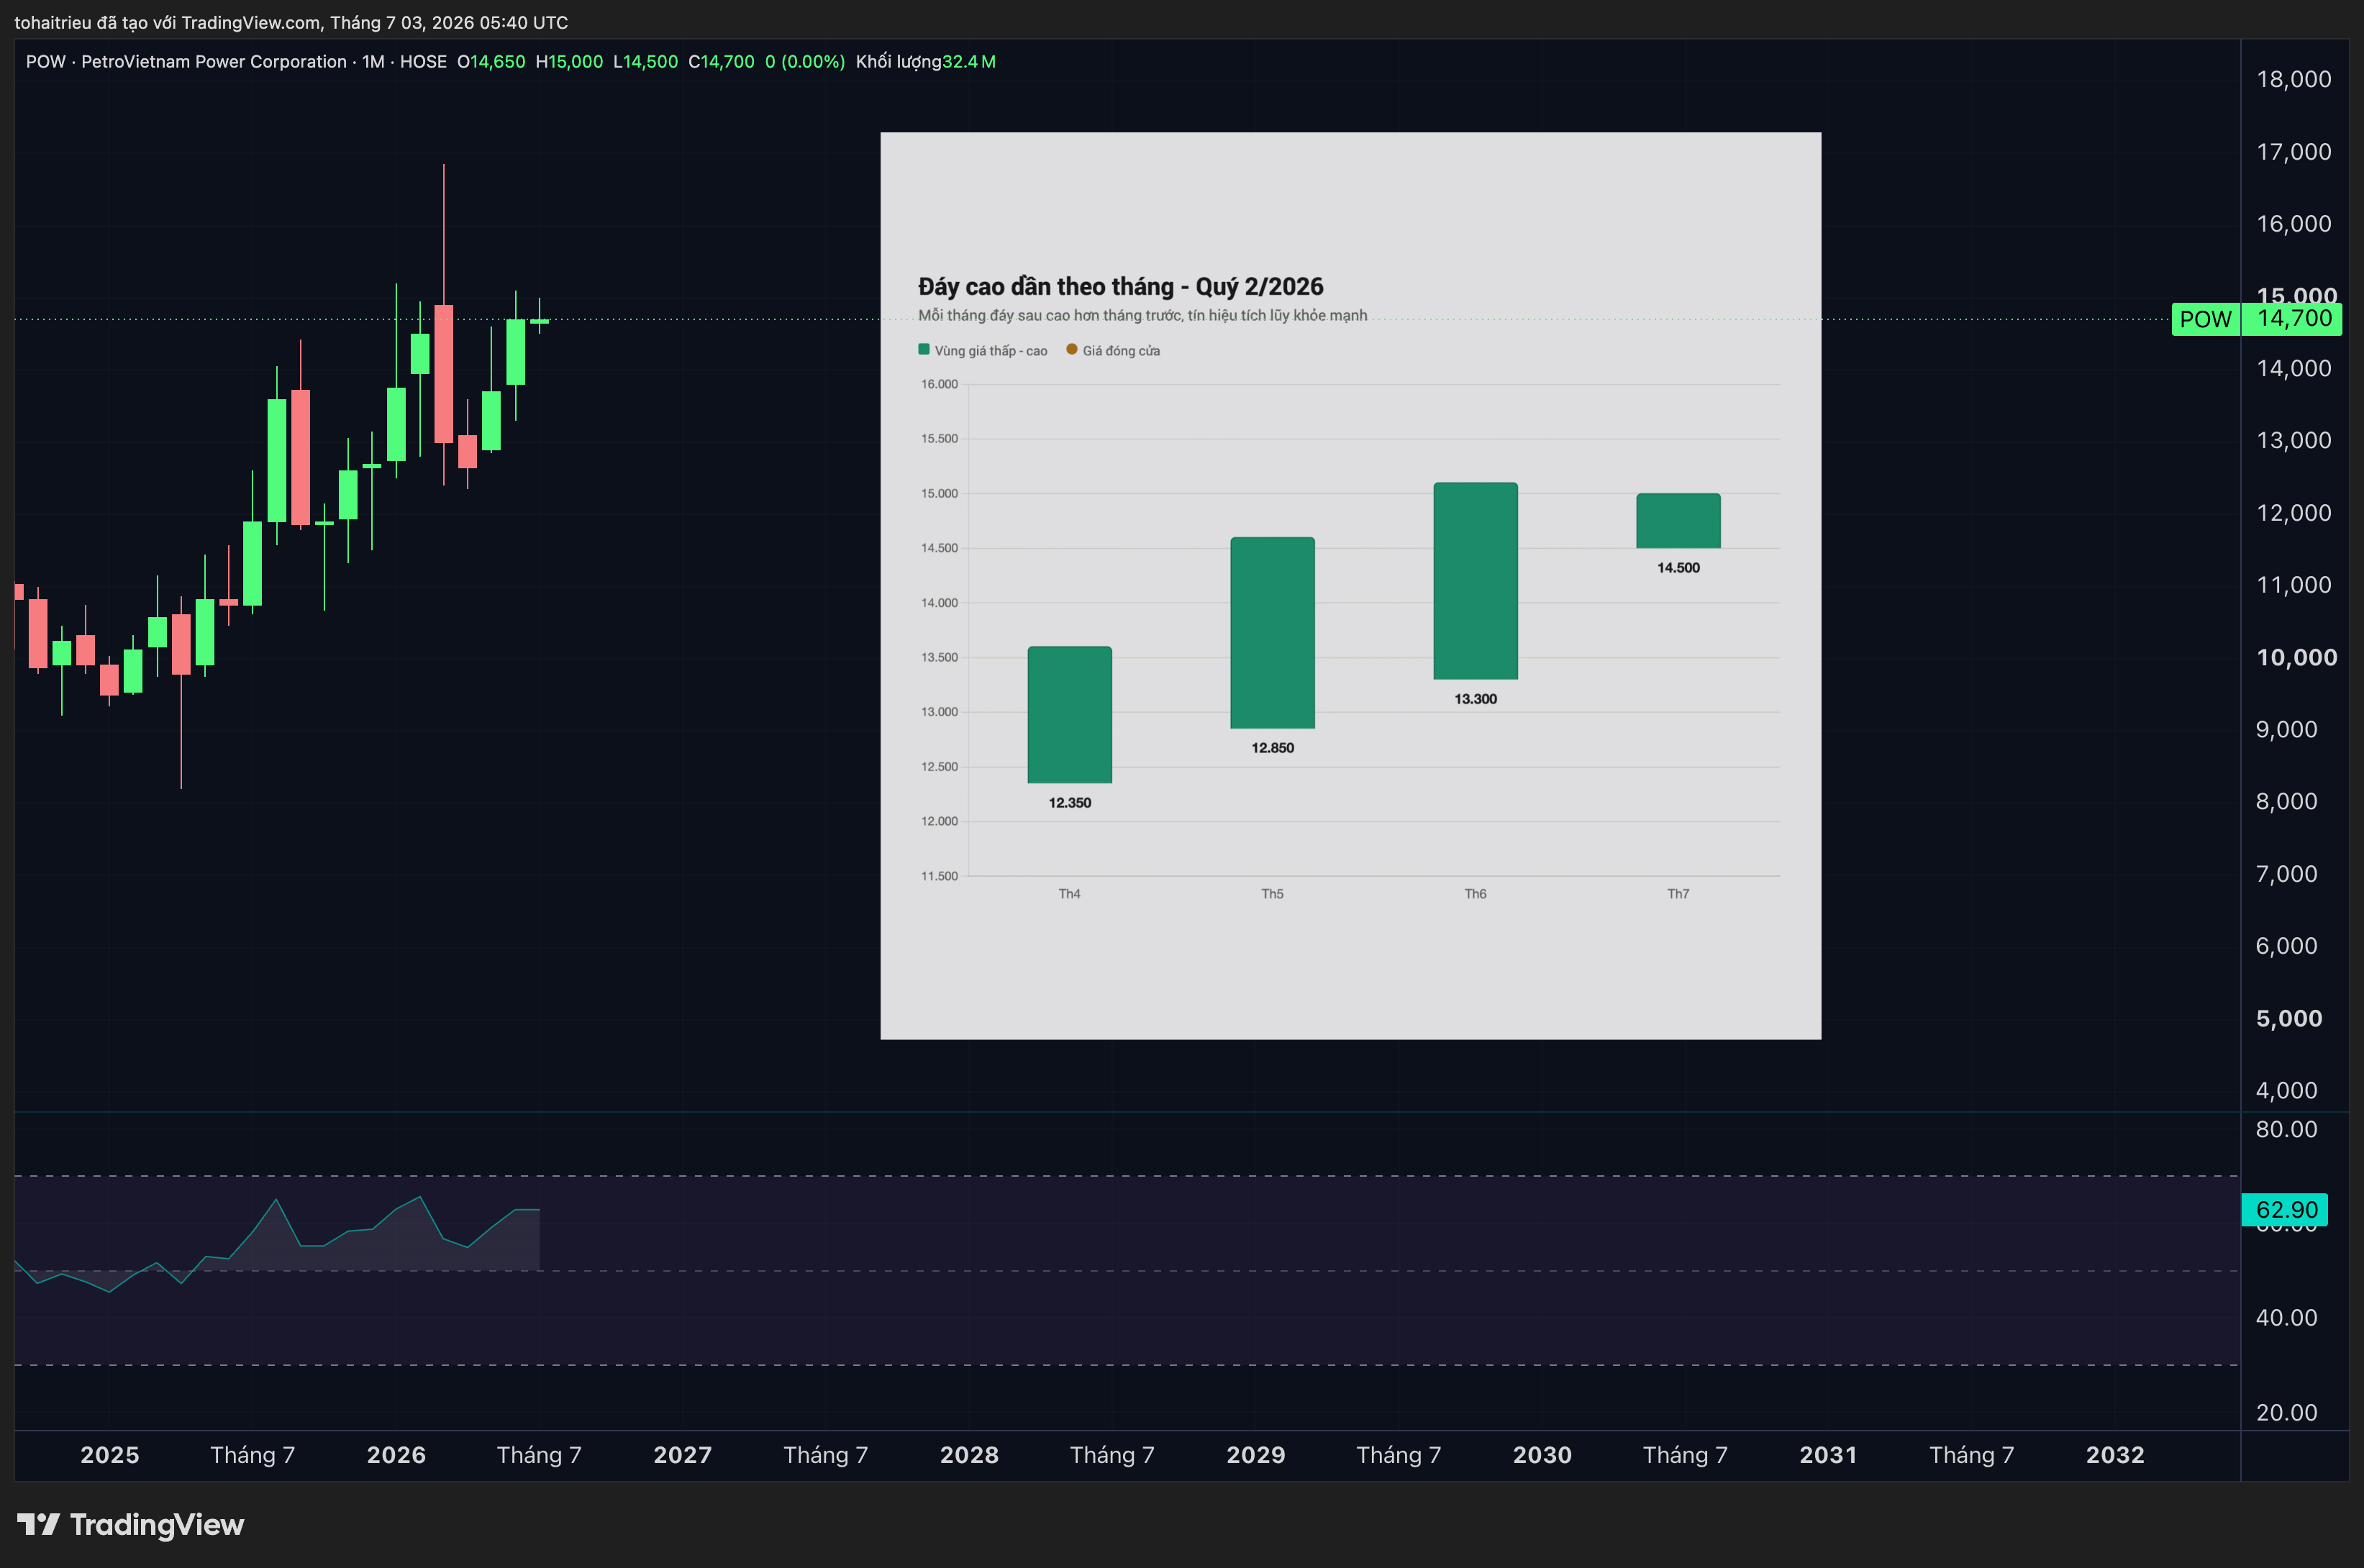2364x1568 pixels.
Task: Click the 12.850 low label under the Th5 bar
Action: pos(1272,748)
